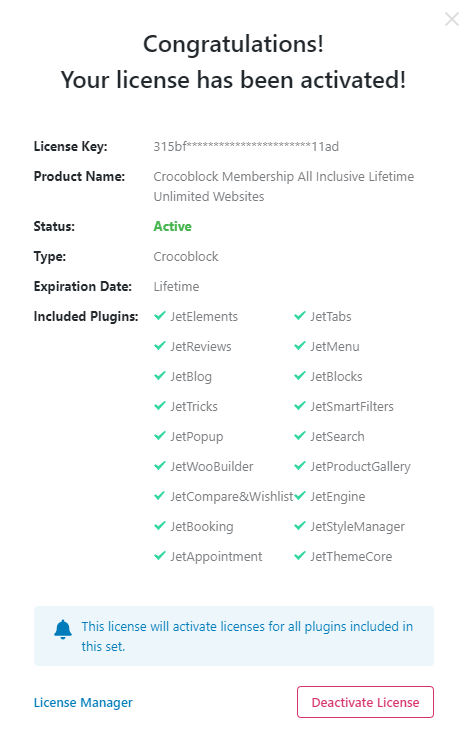Viewport: 471px width, 753px height.
Task: Click the checkmark next to JetReviews
Action: pos(160,346)
